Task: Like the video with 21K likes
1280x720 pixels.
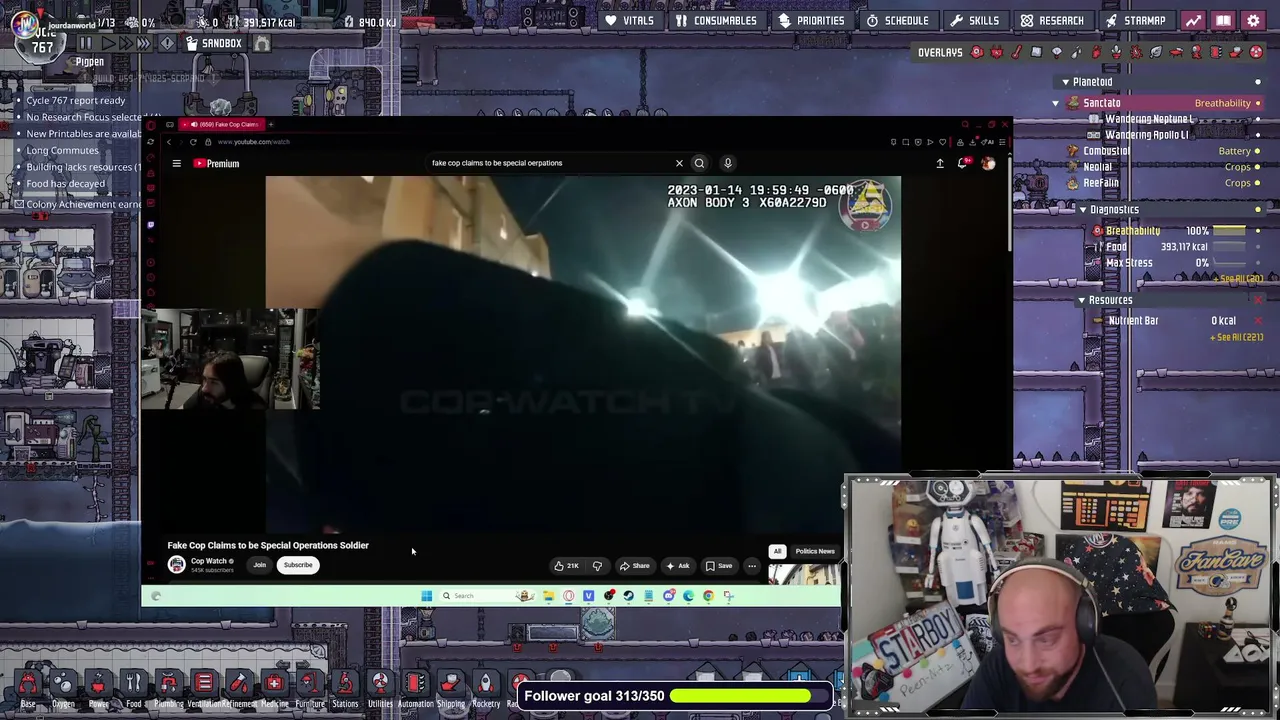Action: [567, 566]
